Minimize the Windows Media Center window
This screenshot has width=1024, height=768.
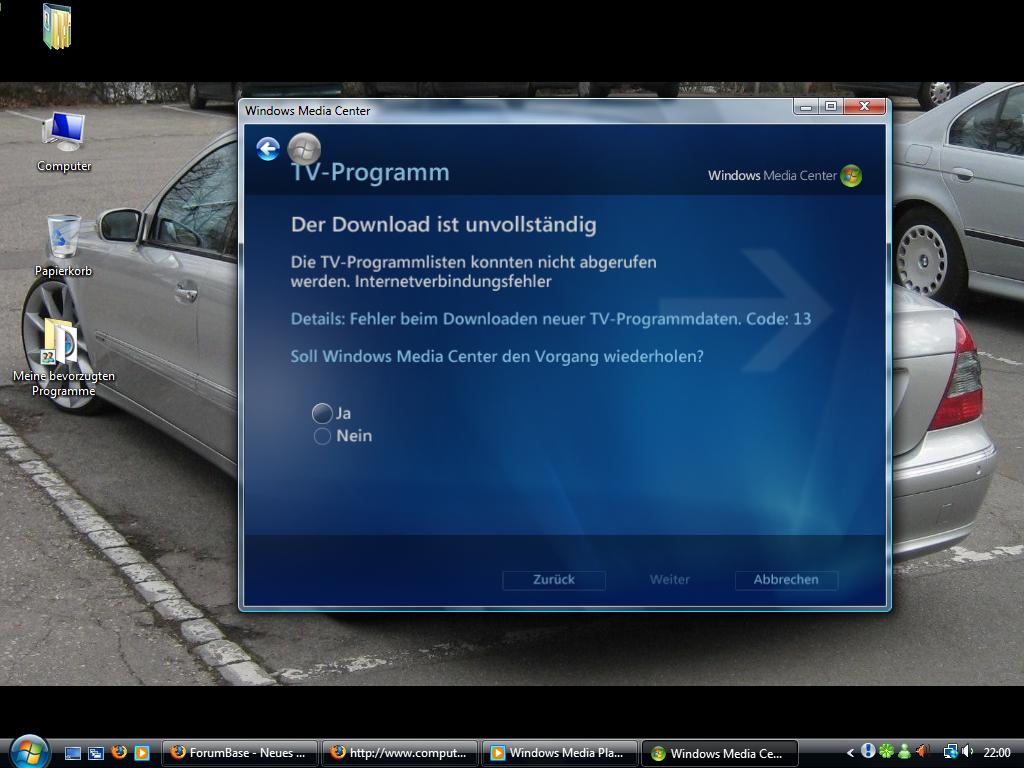(806, 106)
